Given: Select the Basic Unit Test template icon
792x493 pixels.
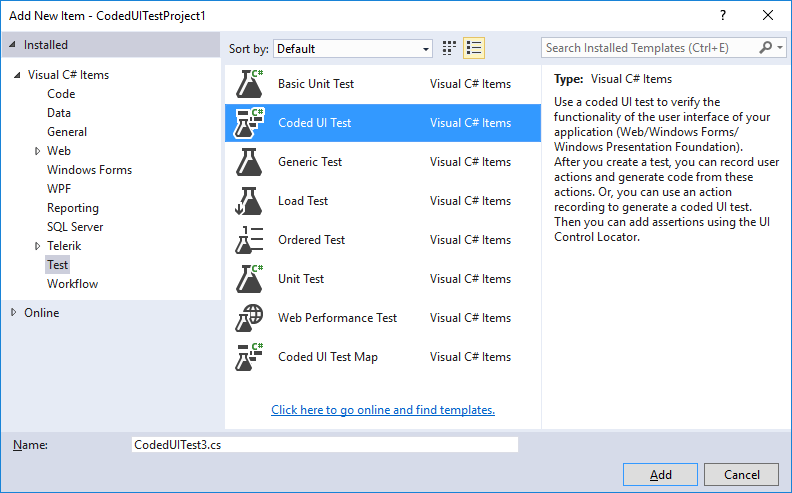Looking at the screenshot, I should (249, 84).
